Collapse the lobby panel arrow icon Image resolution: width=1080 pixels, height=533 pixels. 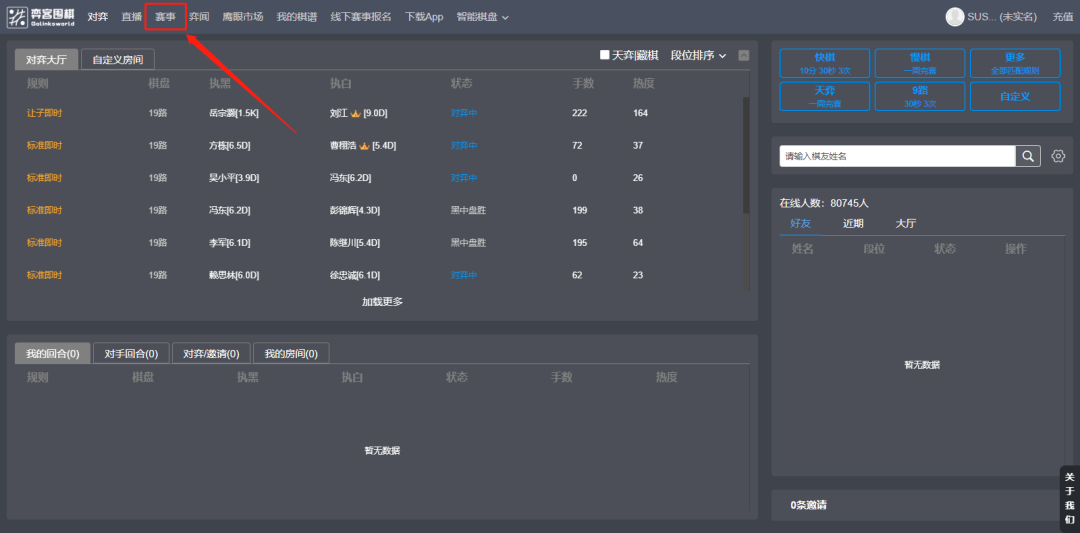tap(743, 56)
